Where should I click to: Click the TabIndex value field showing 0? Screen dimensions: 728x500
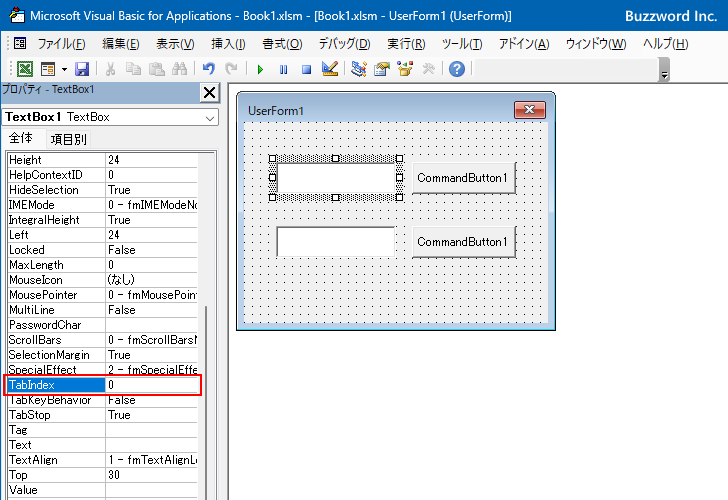point(152,385)
